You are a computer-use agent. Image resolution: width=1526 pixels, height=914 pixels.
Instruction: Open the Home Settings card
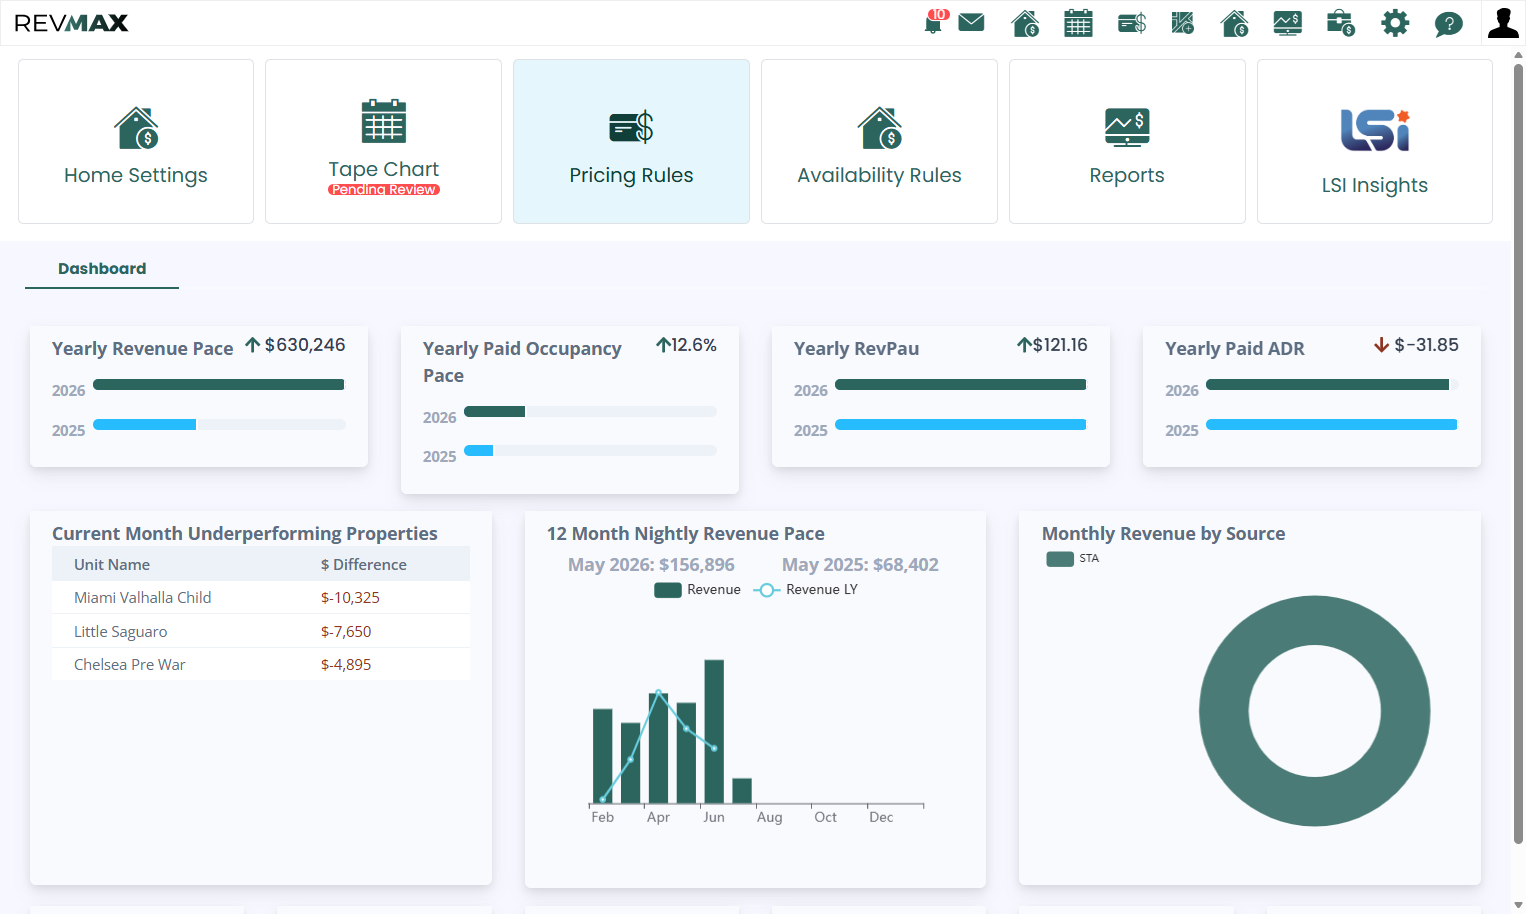[x=136, y=141]
